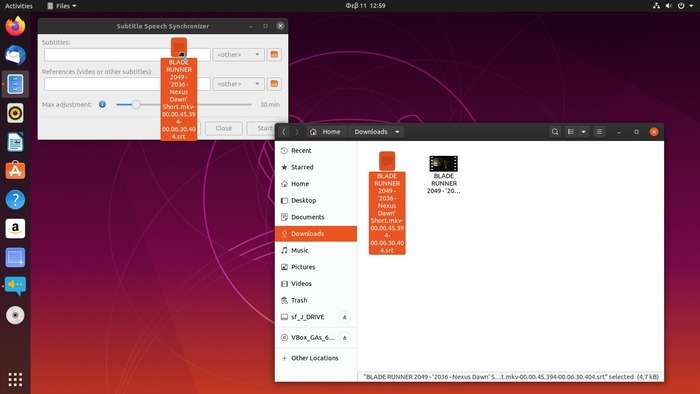
Task: Open the Files app menu in top bar
Action: (62, 6)
